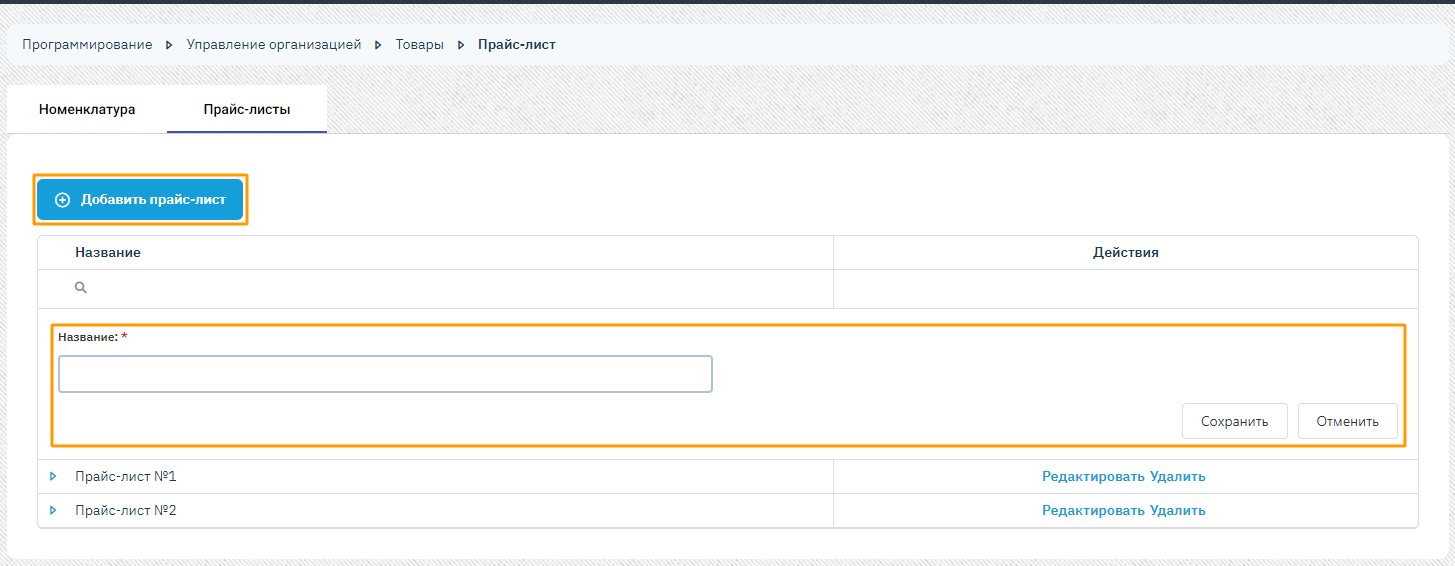Viewport: 1455px width, 566px height.
Task: Delete Прайс-лист №2 with the Удалить link
Action: click(x=1178, y=511)
